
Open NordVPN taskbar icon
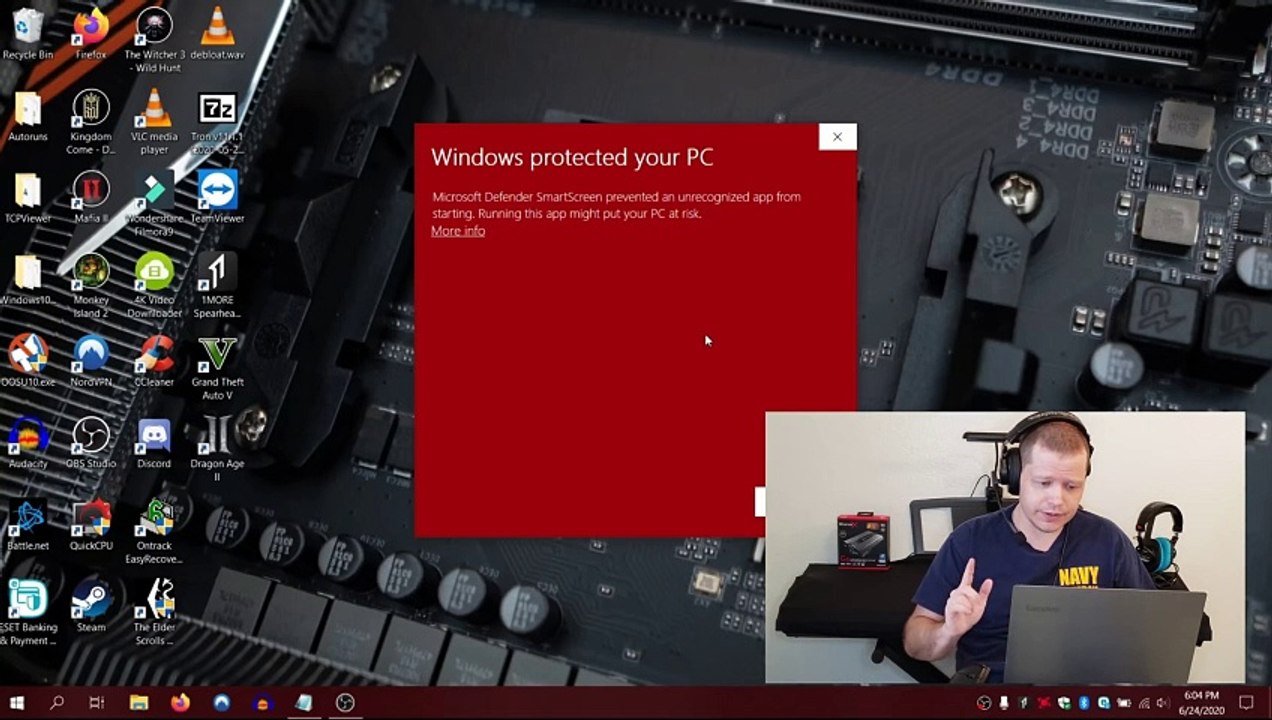(x=221, y=703)
